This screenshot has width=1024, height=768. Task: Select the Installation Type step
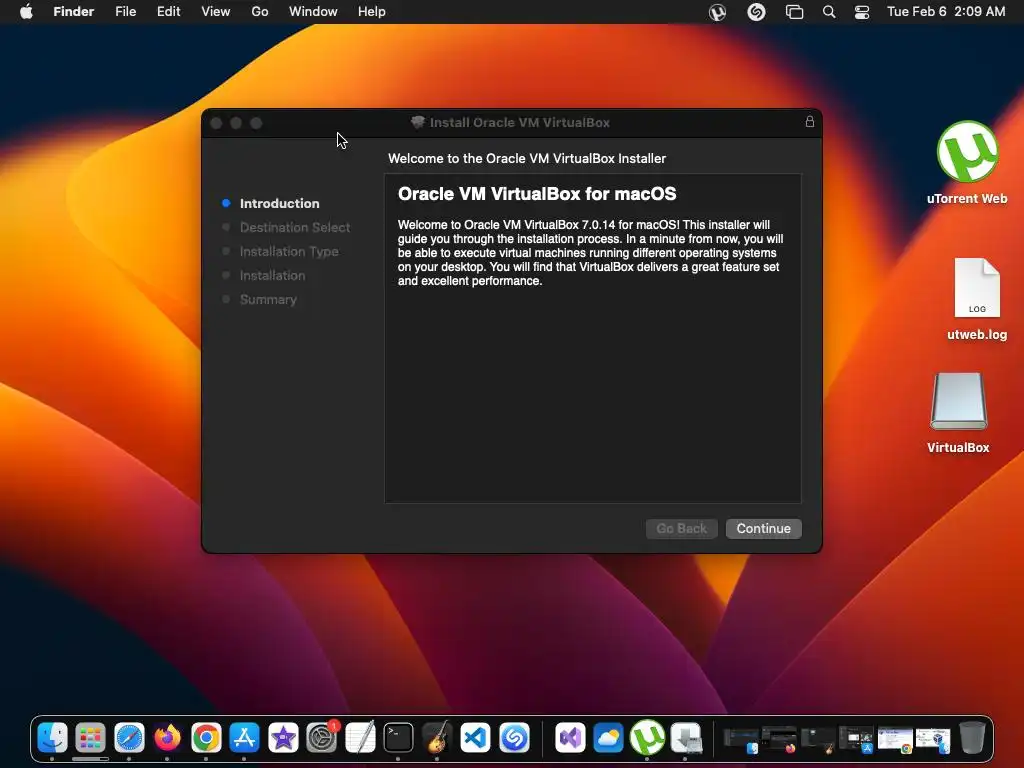coord(289,251)
